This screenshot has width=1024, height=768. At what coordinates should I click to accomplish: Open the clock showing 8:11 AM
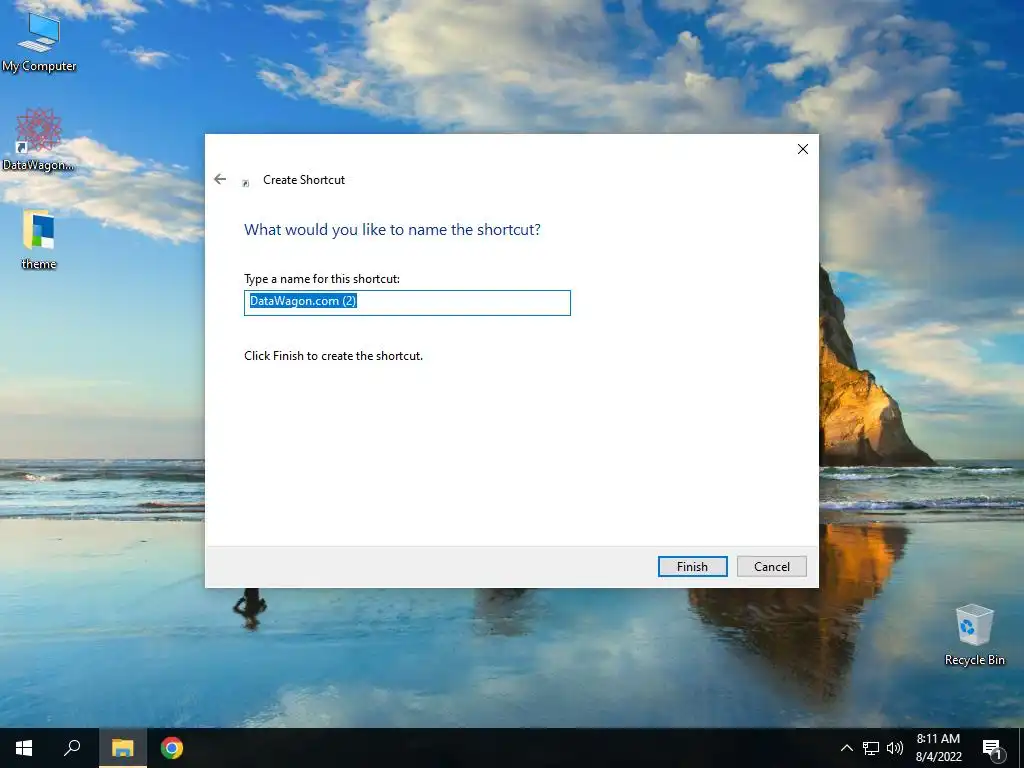pos(938,748)
